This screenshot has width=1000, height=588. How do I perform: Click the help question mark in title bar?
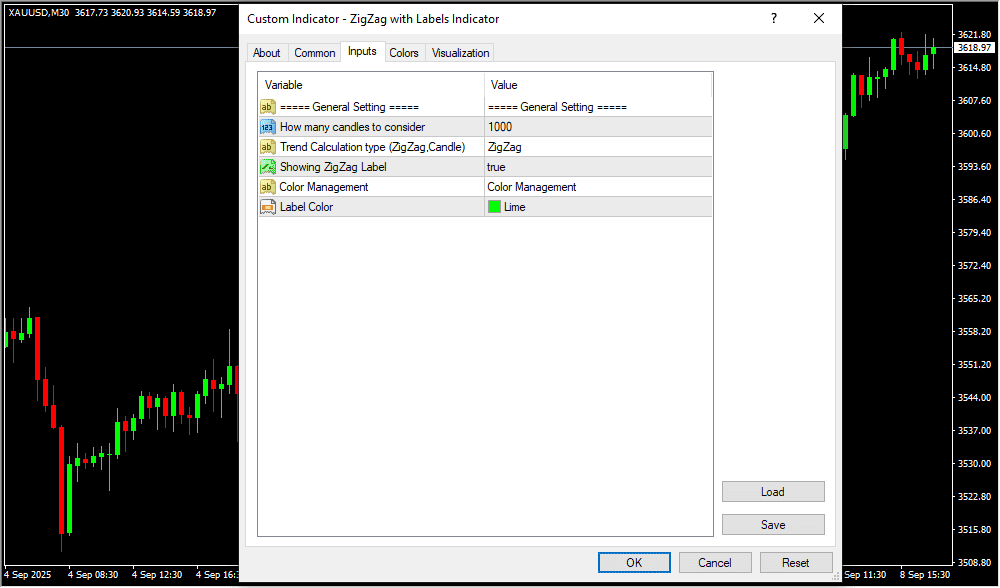tap(773, 19)
